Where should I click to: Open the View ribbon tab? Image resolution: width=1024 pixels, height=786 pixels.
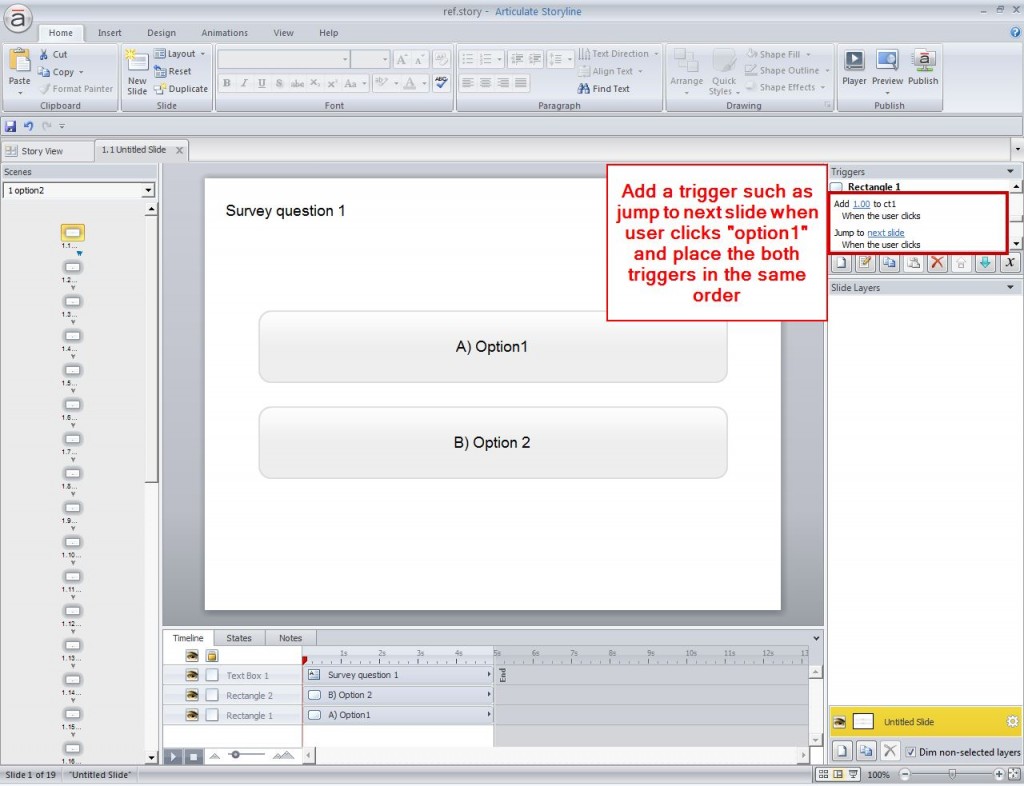pos(283,33)
